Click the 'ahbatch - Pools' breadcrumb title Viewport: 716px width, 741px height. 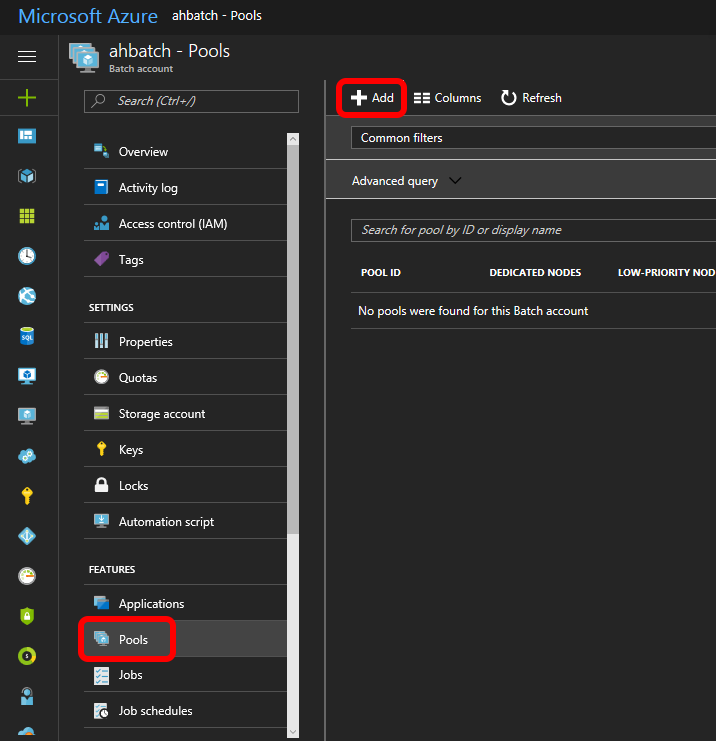[x=216, y=16]
